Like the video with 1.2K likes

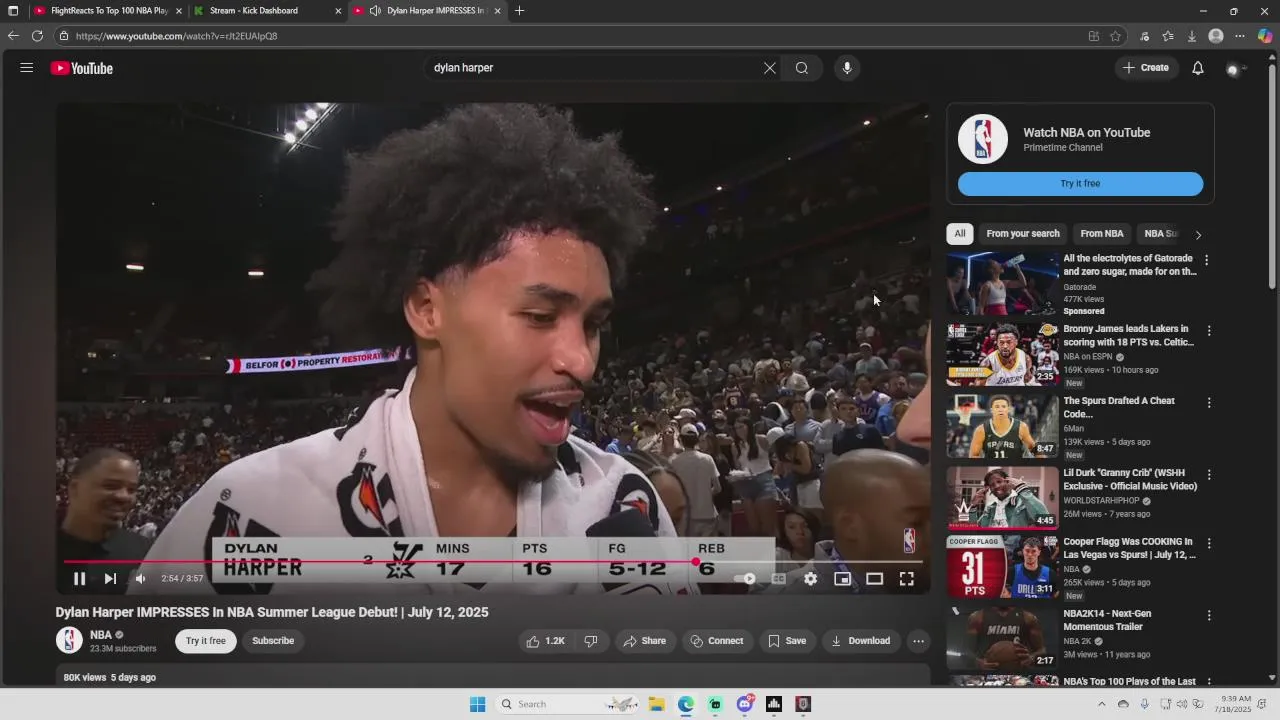[x=545, y=641]
